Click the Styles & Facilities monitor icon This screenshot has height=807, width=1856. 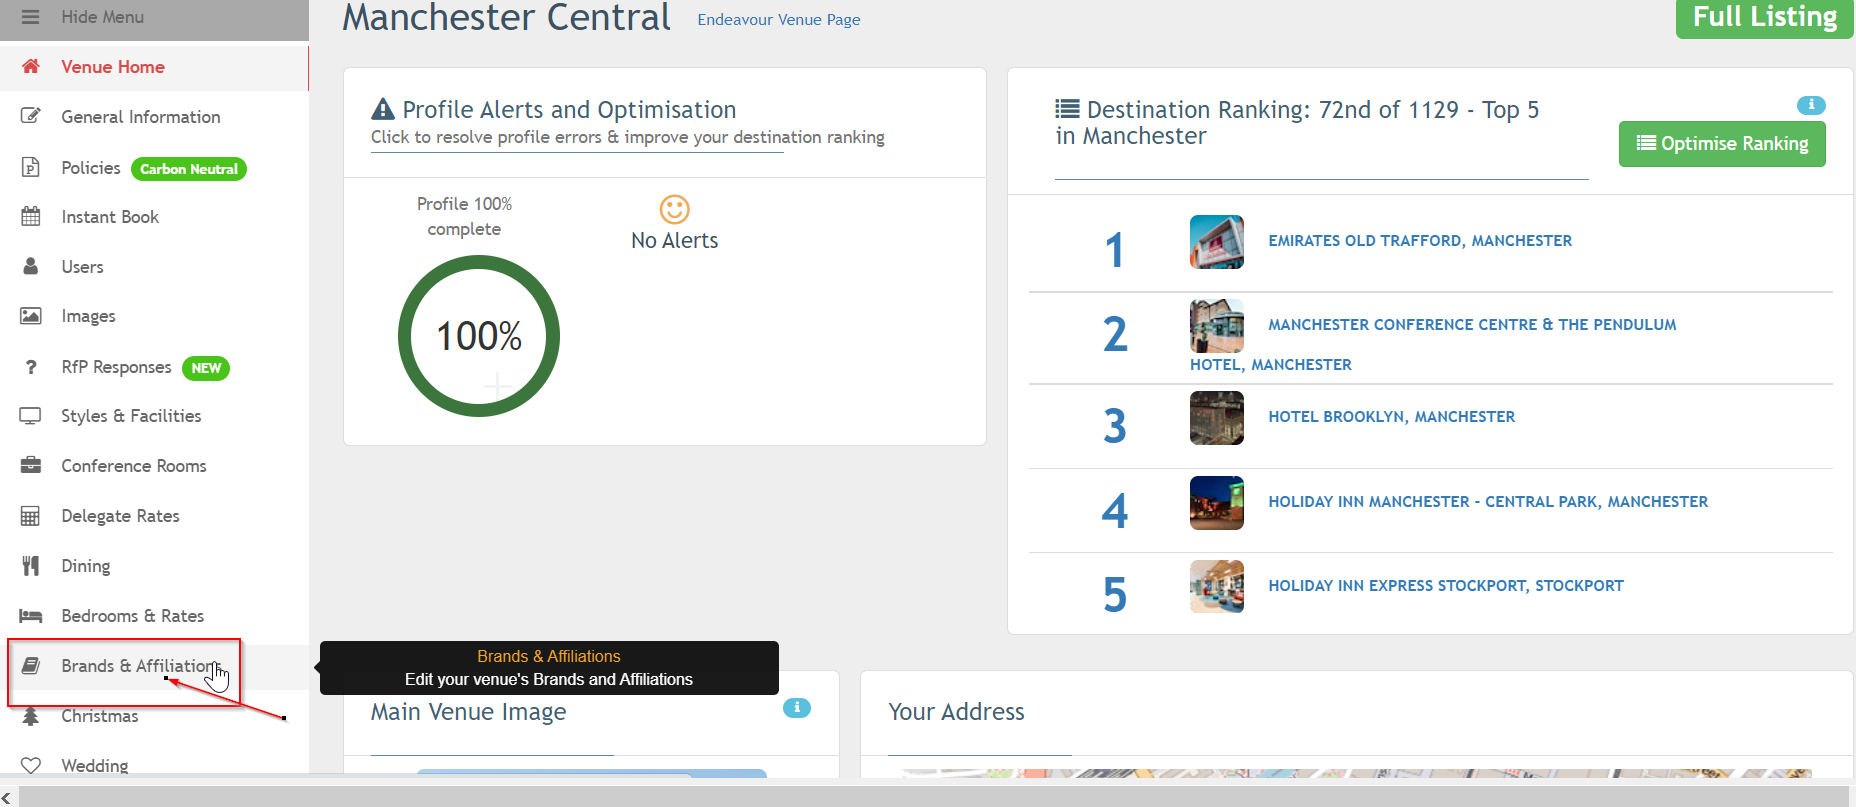[31, 416]
